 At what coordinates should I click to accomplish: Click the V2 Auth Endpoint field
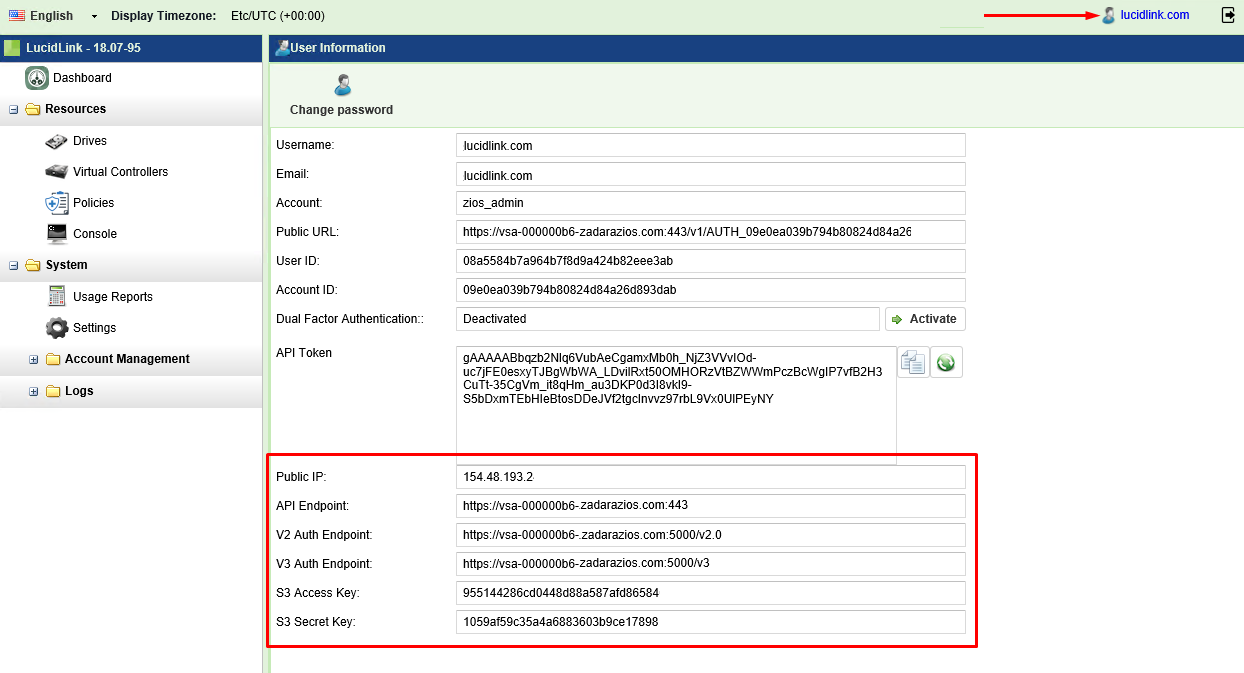[x=711, y=535]
